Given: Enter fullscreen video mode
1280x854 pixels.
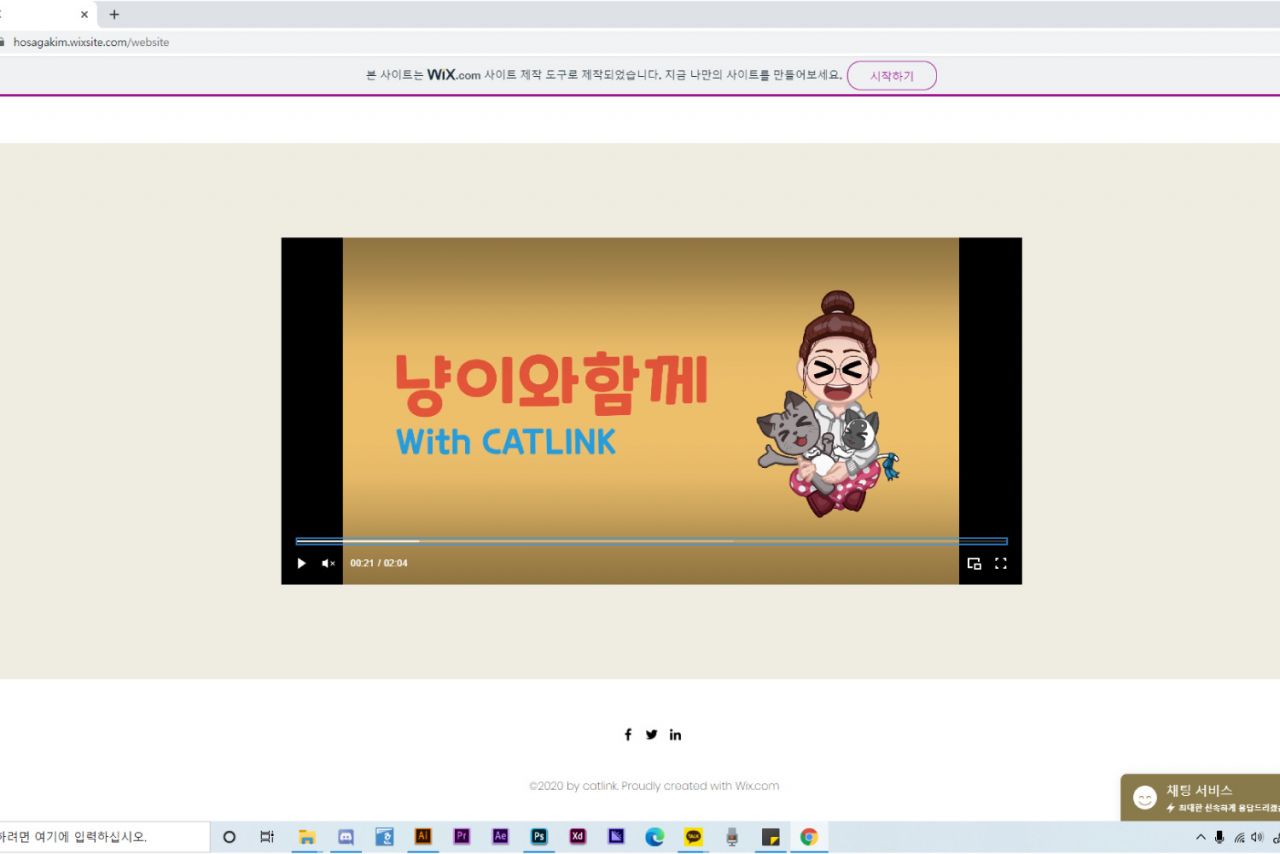Looking at the screenshot, I should [x=1000, y=563].
